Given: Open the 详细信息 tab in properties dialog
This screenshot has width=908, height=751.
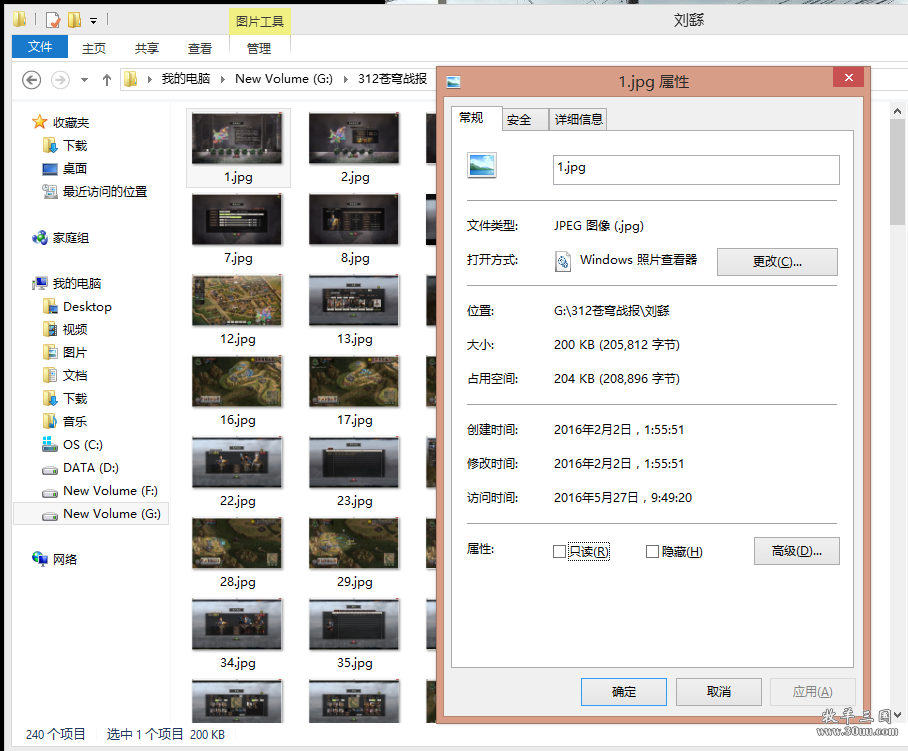Looking at the screenshot, I should coord(579,119).
